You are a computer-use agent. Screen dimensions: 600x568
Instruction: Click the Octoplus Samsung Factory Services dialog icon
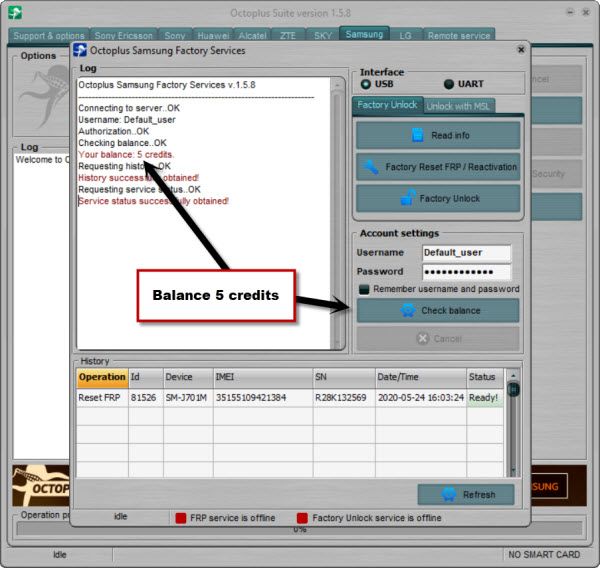[x=80, y=50]
